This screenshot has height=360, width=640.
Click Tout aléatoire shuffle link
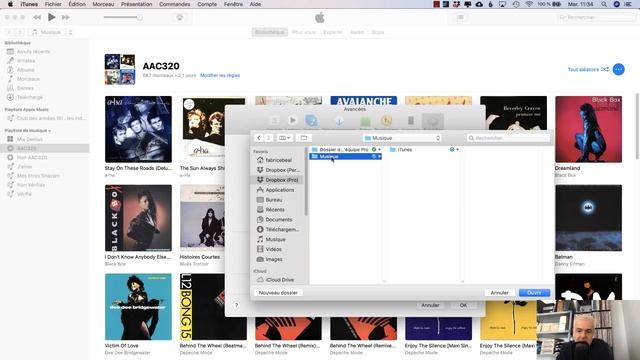point(588,69)
